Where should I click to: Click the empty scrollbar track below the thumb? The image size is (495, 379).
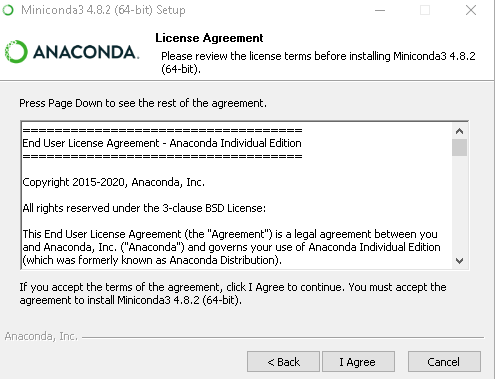pos(460,204)
